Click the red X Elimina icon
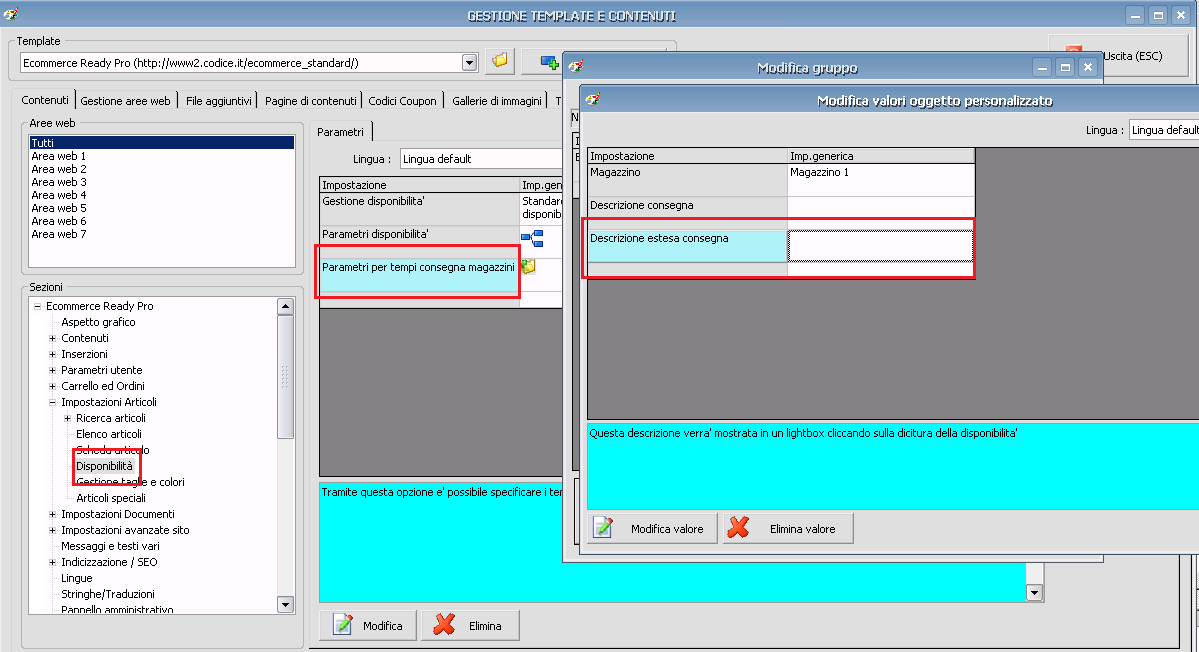Image resolution: width=1199 pixels, height=652 pixels. click(444, 624)
